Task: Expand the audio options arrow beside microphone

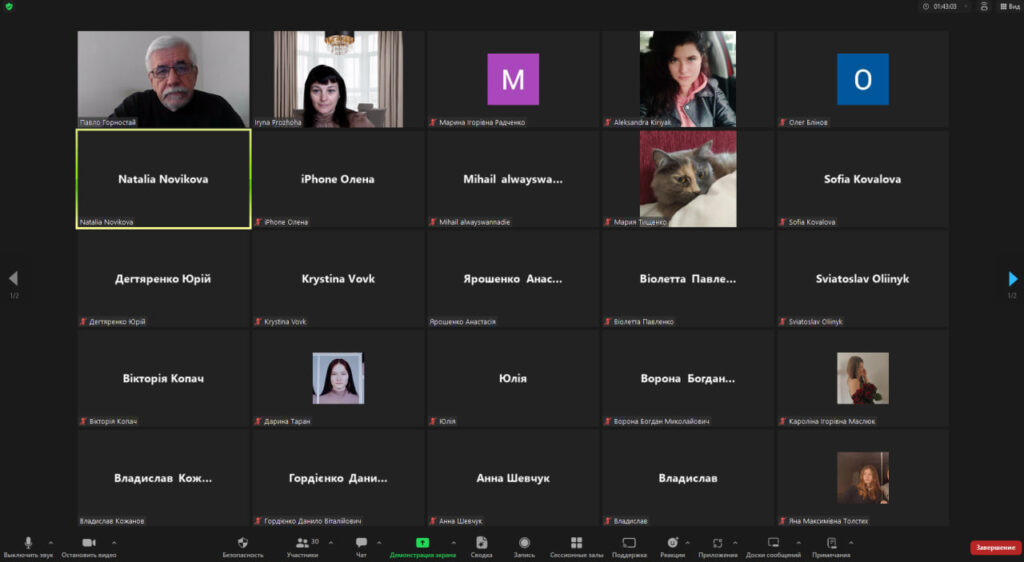Action: tap(50, 542)
